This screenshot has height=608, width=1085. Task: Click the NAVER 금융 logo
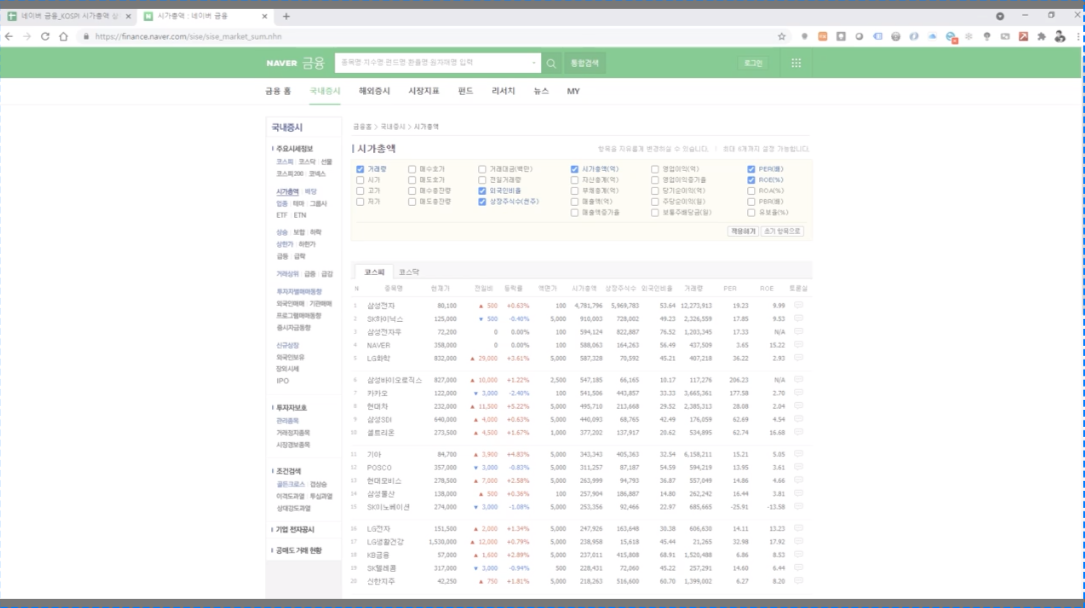(x=295, y=63)
